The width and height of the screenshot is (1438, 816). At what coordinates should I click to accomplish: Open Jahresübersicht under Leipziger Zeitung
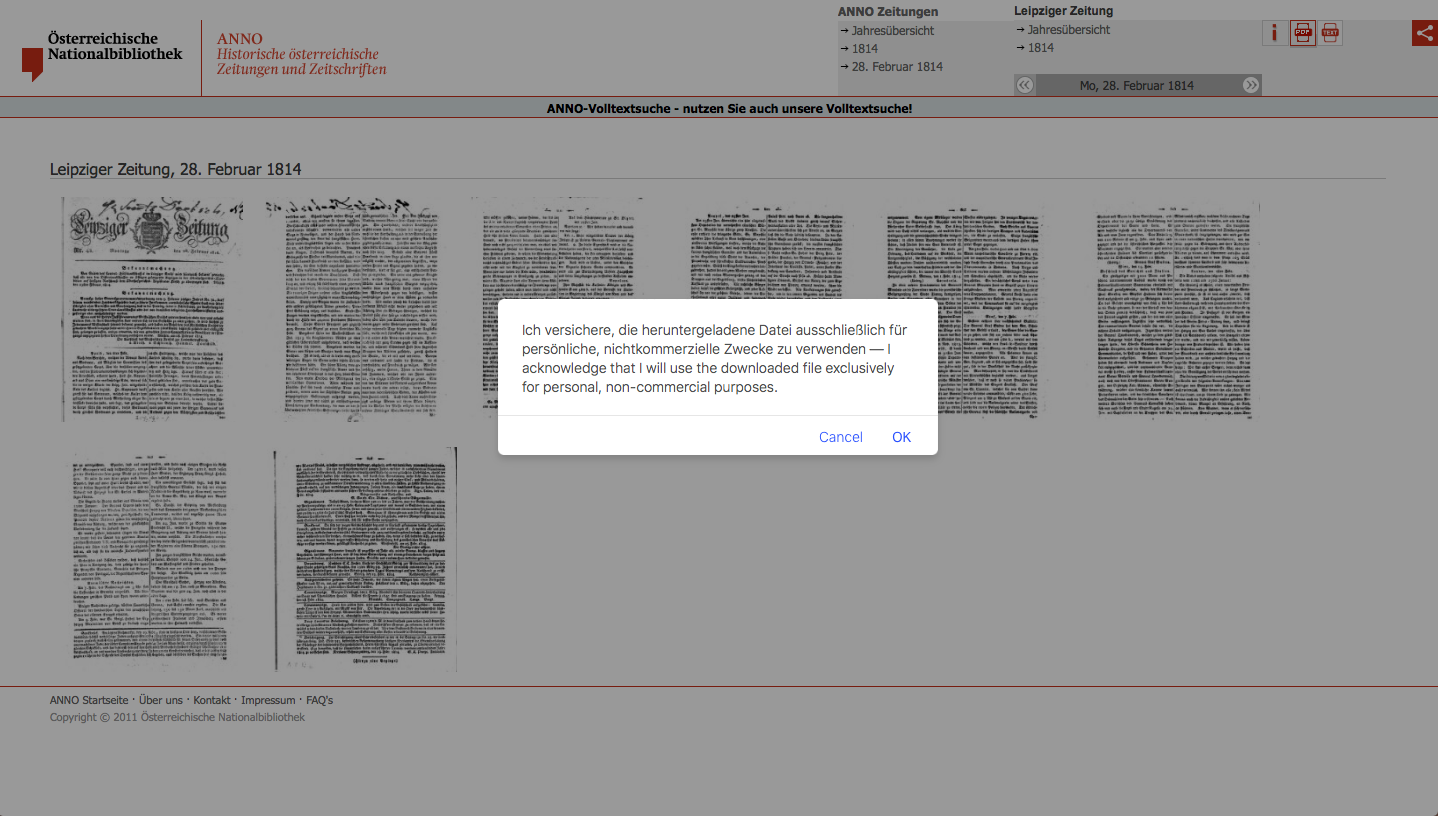(x=1068, y=29)
